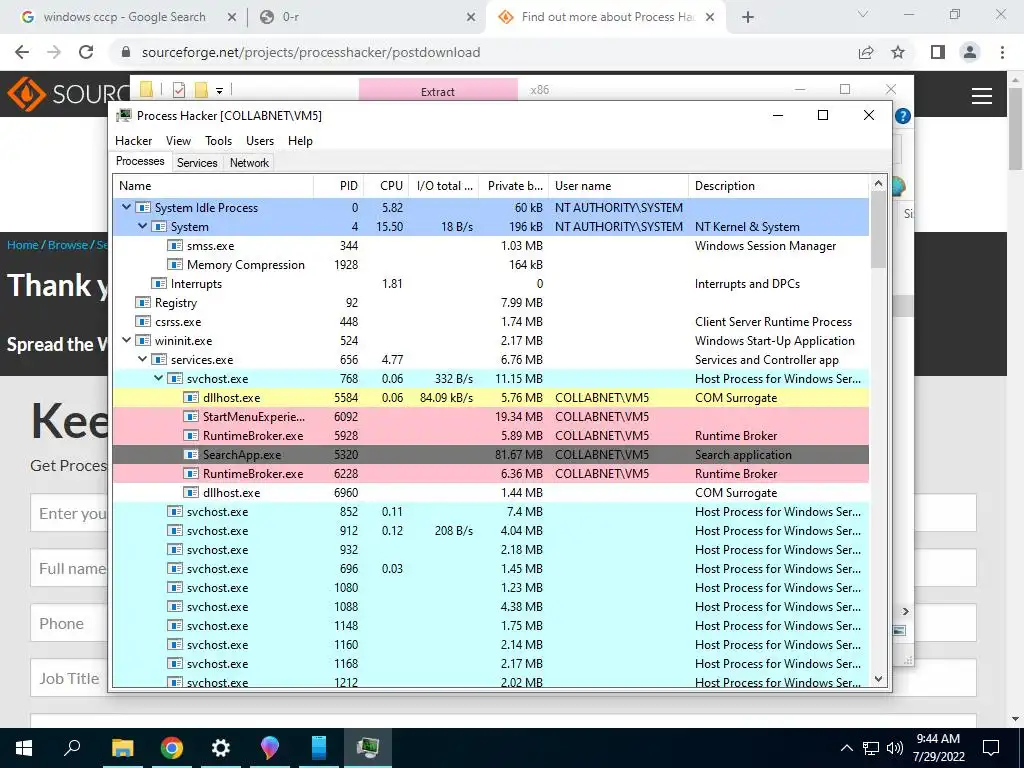Screen dimensions: 1024x768
Task: Sort by the PID column header
Action: pos(339,186)
